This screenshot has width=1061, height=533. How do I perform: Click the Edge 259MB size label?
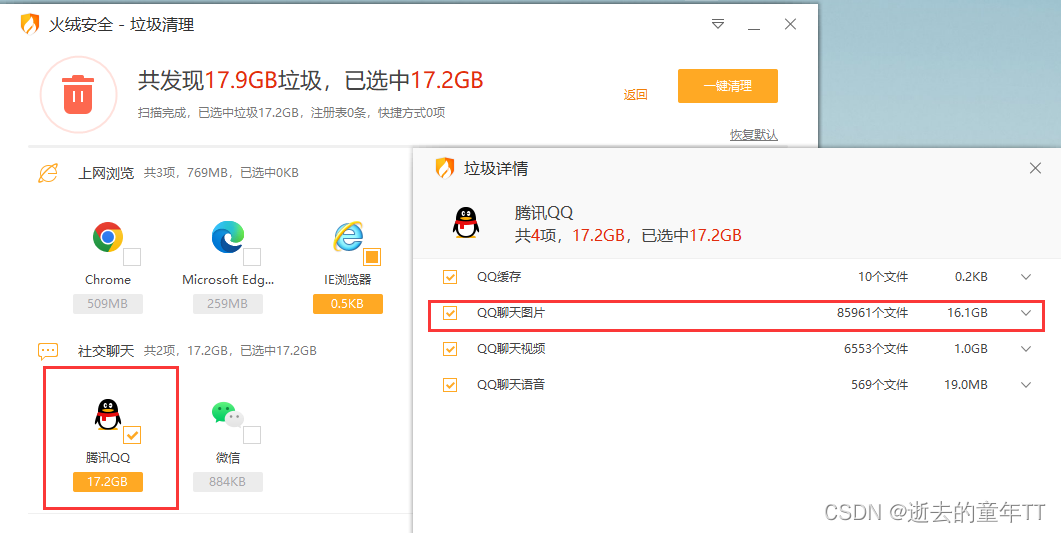click(x=227, y=304)
